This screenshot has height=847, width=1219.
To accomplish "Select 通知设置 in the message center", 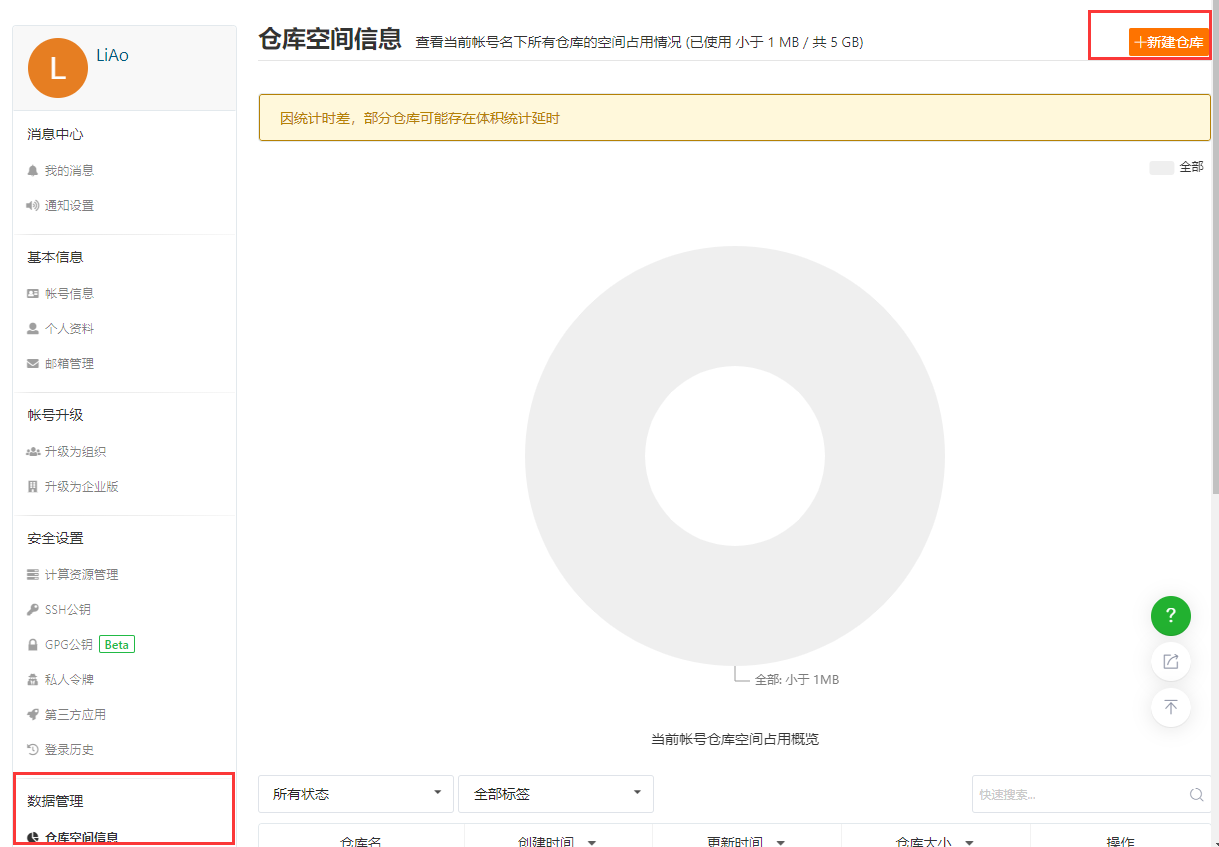I will (68, 205).
